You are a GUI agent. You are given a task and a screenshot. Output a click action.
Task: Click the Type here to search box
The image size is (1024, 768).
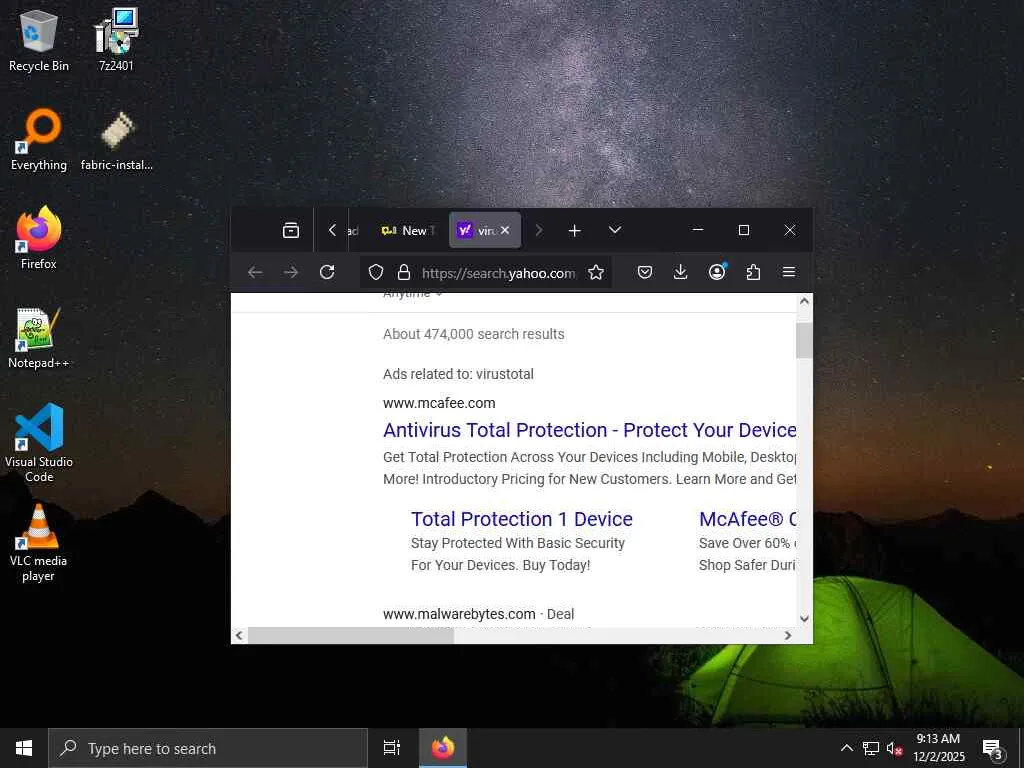[208, 748]
